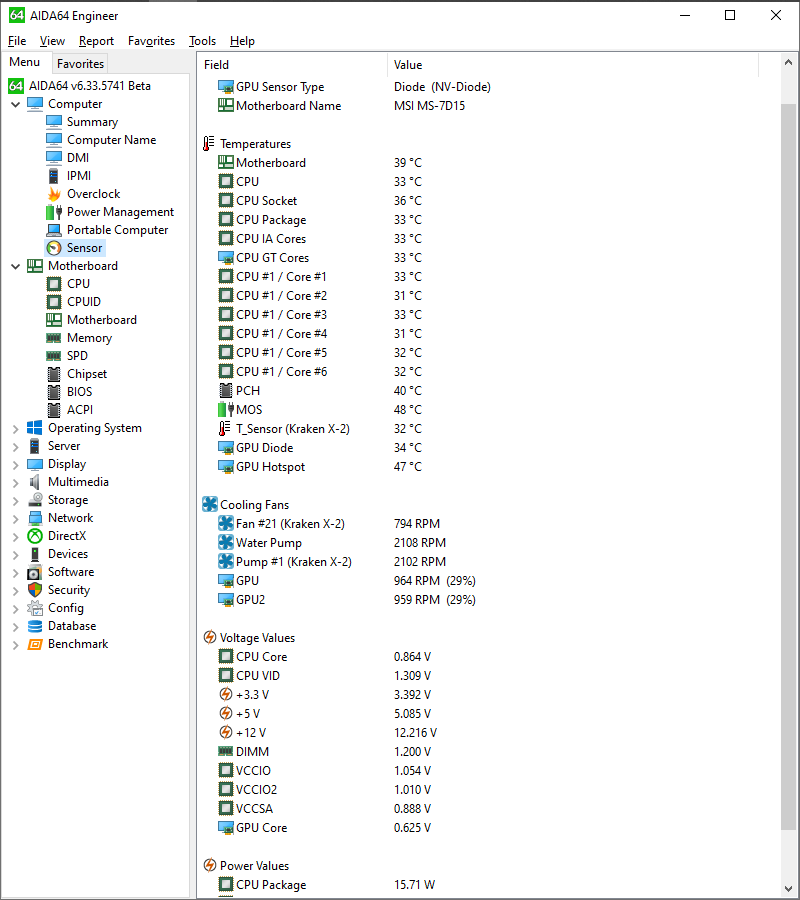Expand the Display tree node
800x900 pixels.
tap(15, 465)
